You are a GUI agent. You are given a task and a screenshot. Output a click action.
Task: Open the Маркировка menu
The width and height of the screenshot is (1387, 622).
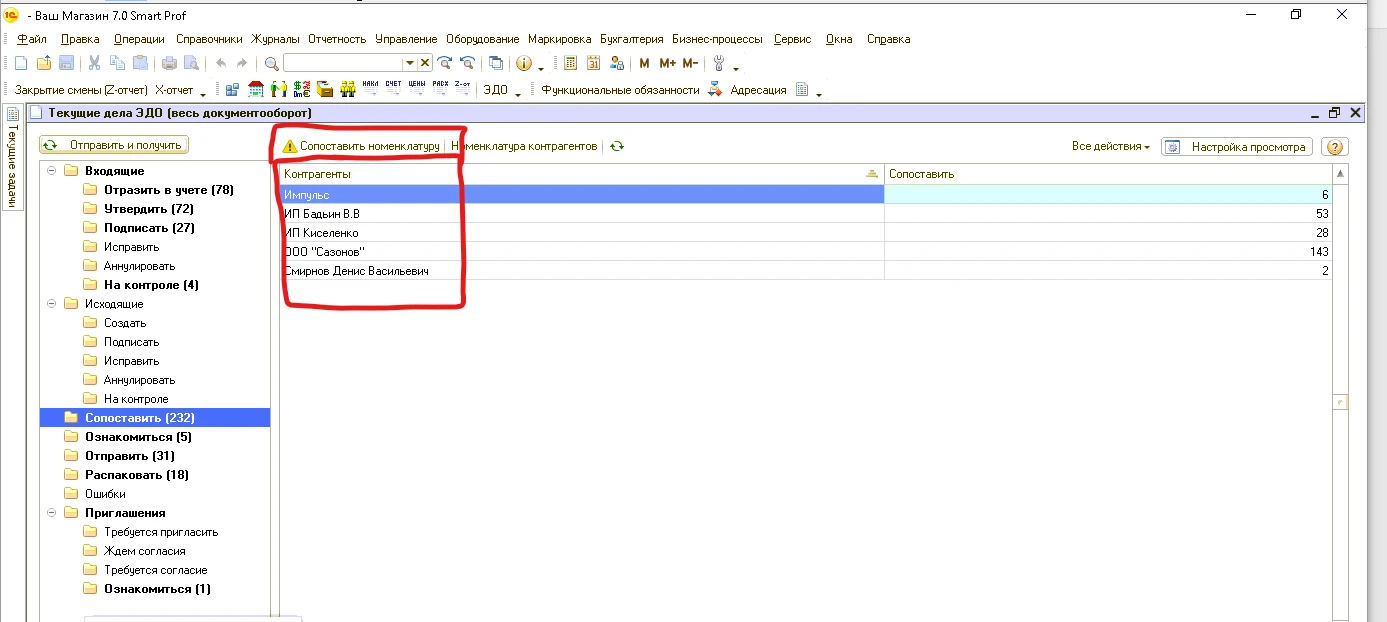559,39
